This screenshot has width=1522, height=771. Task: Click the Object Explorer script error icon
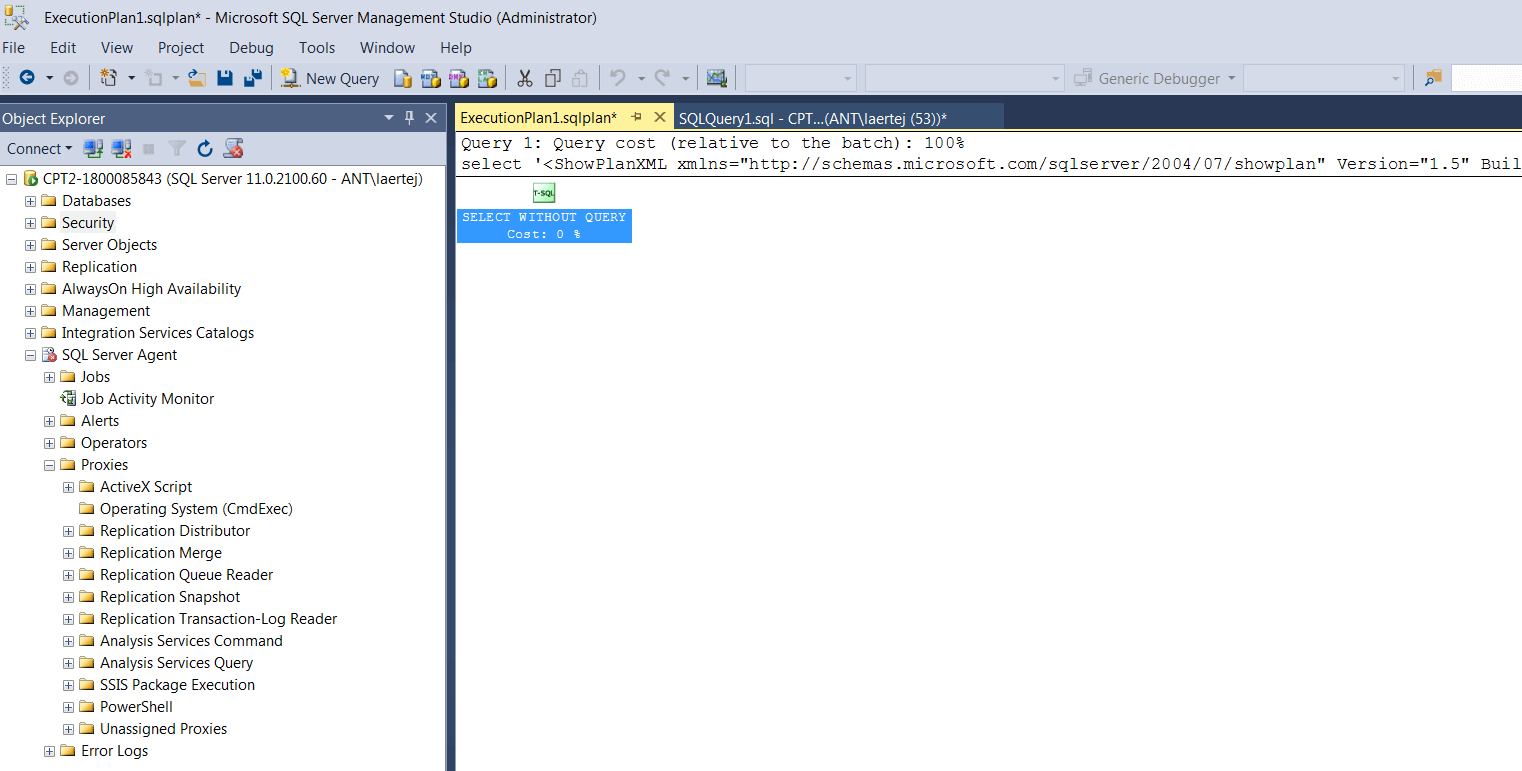click(x=233, y=149)
